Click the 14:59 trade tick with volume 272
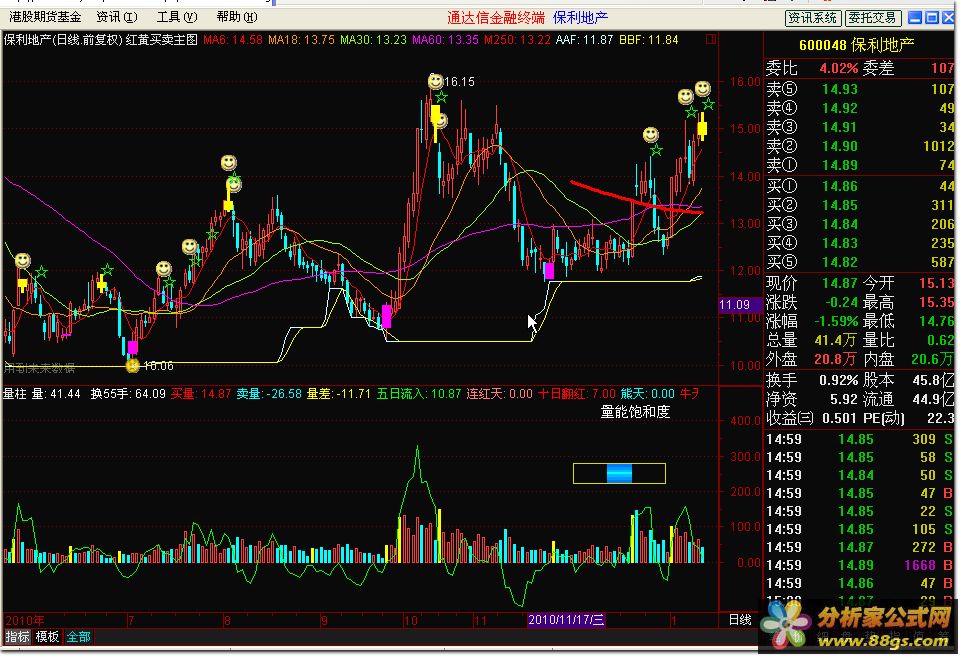Image resolution: width=960 pixels, height=656 pixels. coord(860,547)
